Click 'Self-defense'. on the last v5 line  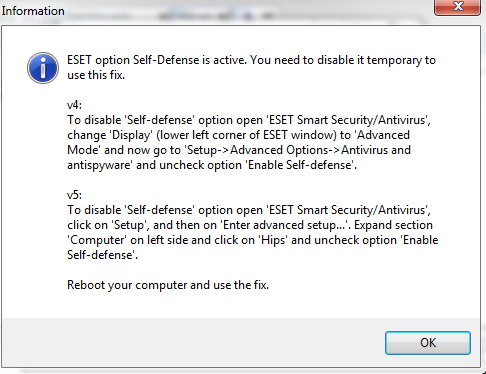pos(101,255)
